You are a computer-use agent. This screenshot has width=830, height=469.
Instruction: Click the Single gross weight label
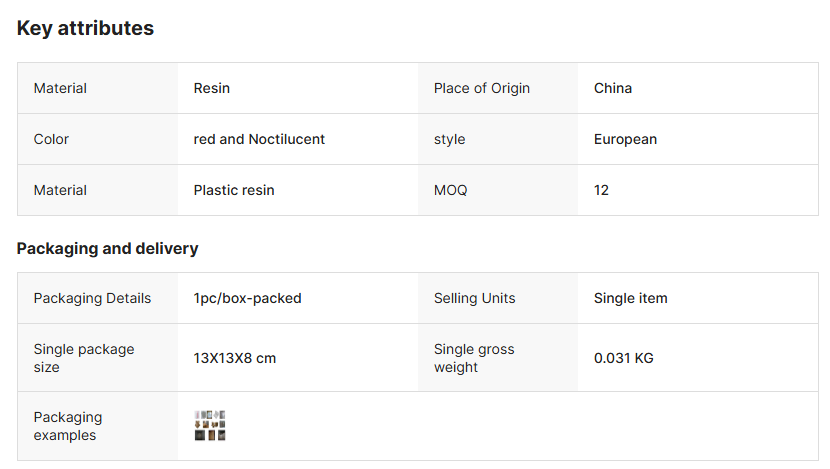(474, 358)
